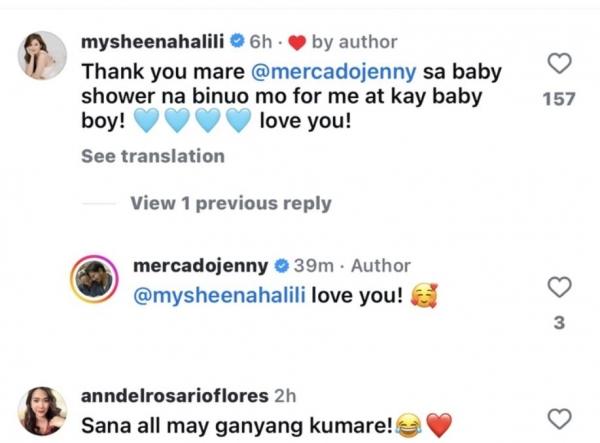Image resolution: width=600 pixels, height=443 pixels.
Task: Click the verified badge beside mysheenahalili
Action: click(237, 41)
